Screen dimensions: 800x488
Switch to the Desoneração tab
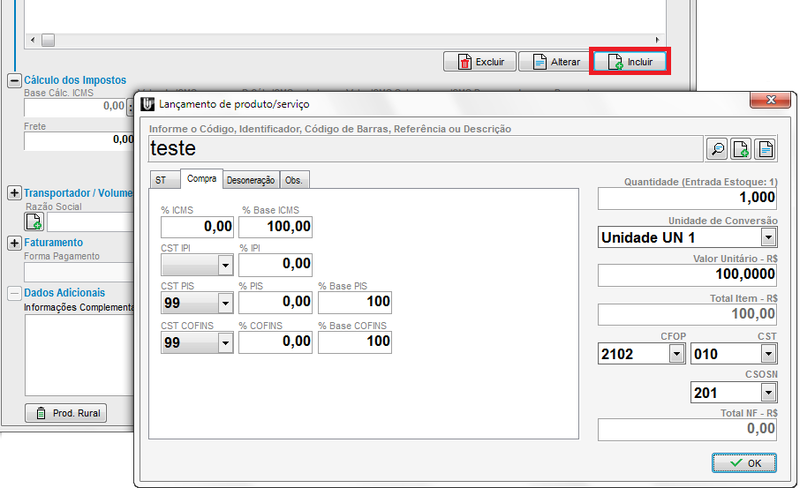click(x=250, y=180)
